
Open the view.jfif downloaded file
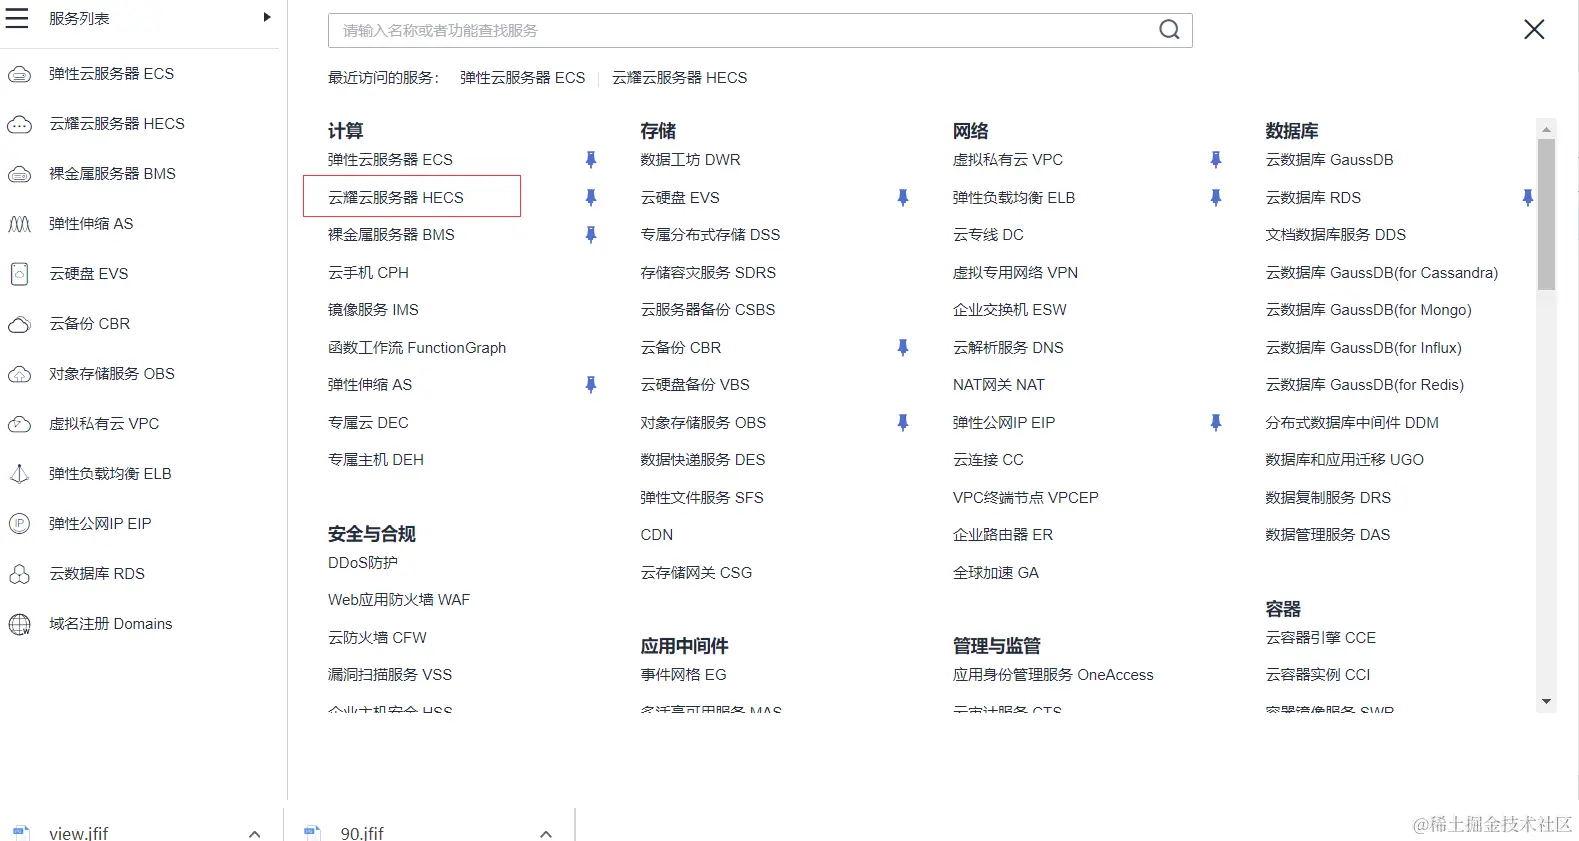(x=79, y=834)
